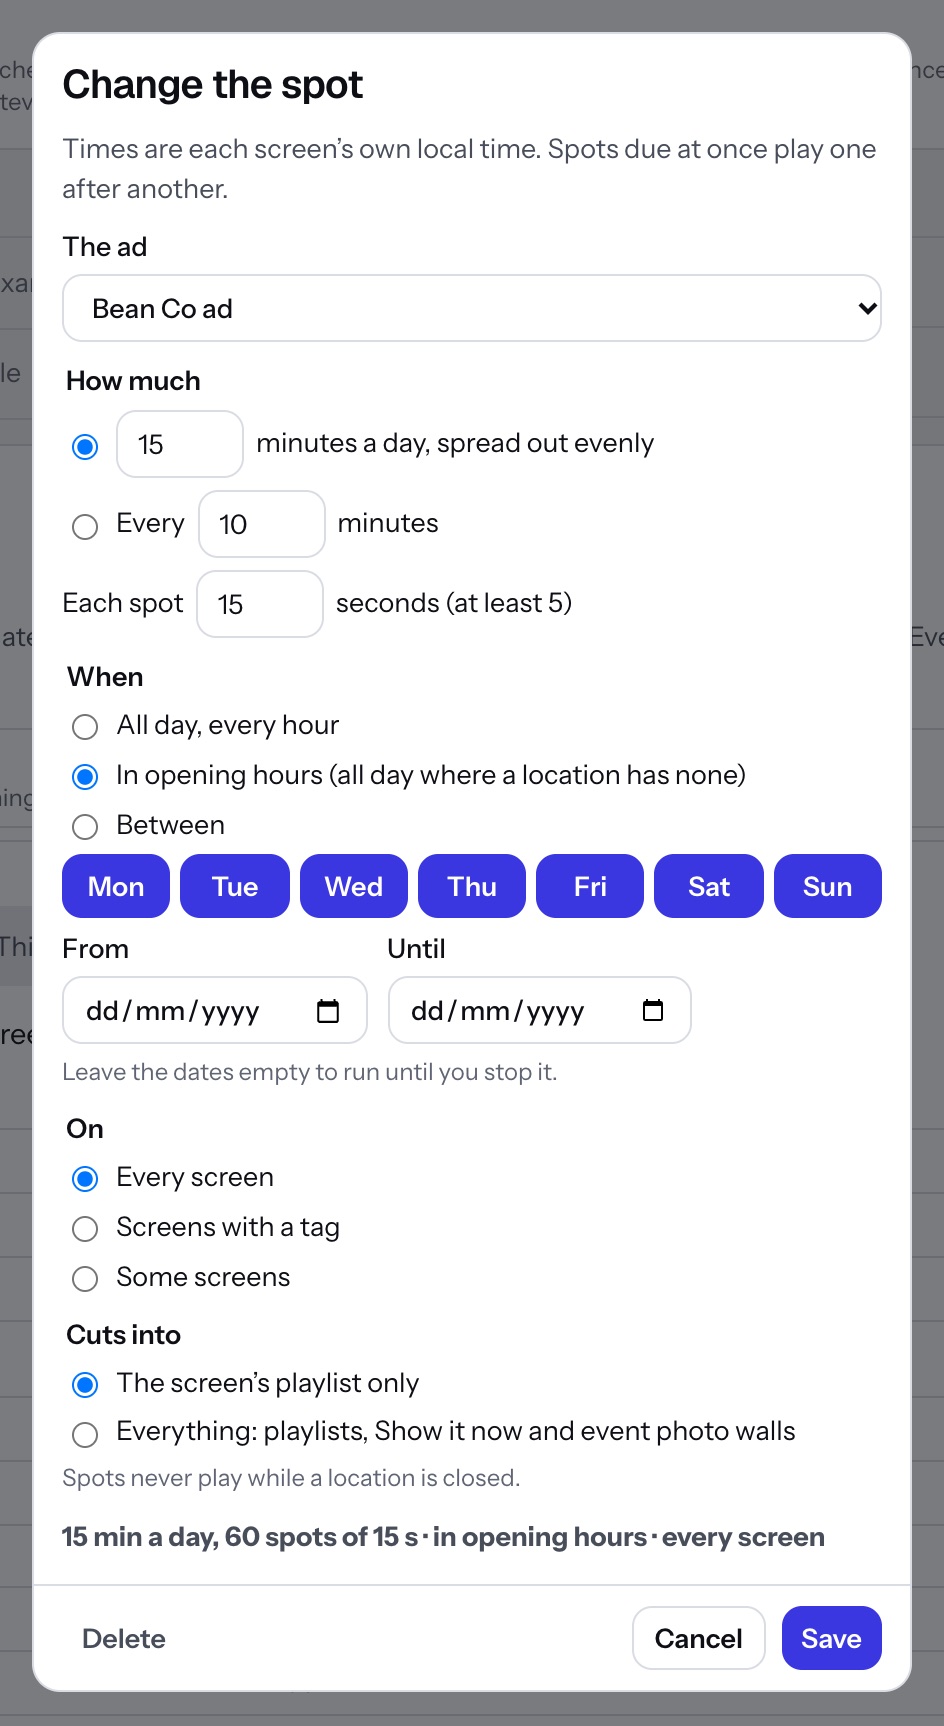Click 'Leave the dates empty' hint text
Viewport: 944px width, 1726px height.
tap(310, 1072)
